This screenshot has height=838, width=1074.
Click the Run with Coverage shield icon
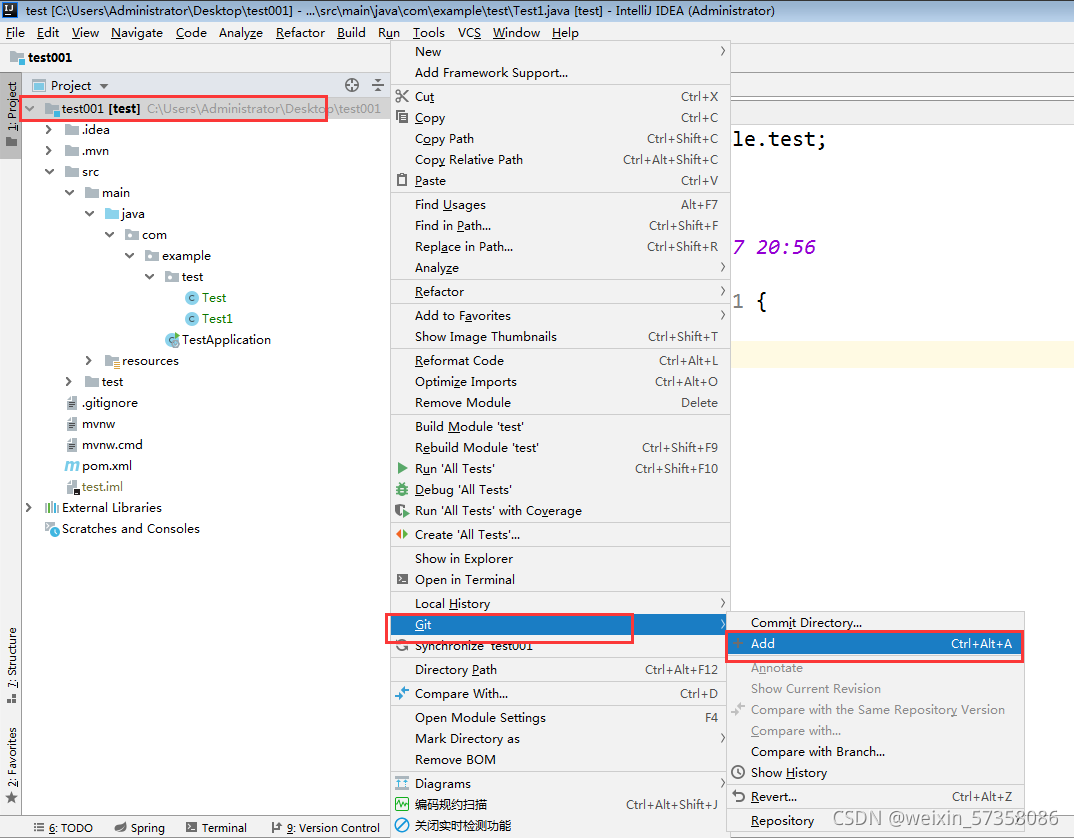coord(402,510)
